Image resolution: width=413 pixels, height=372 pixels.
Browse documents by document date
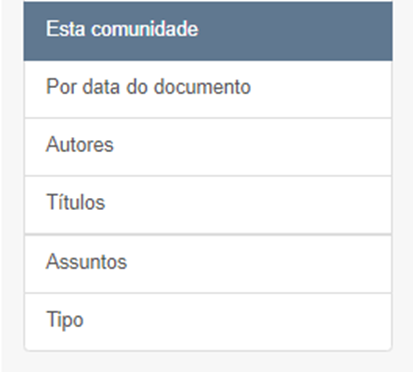point(208,89)
